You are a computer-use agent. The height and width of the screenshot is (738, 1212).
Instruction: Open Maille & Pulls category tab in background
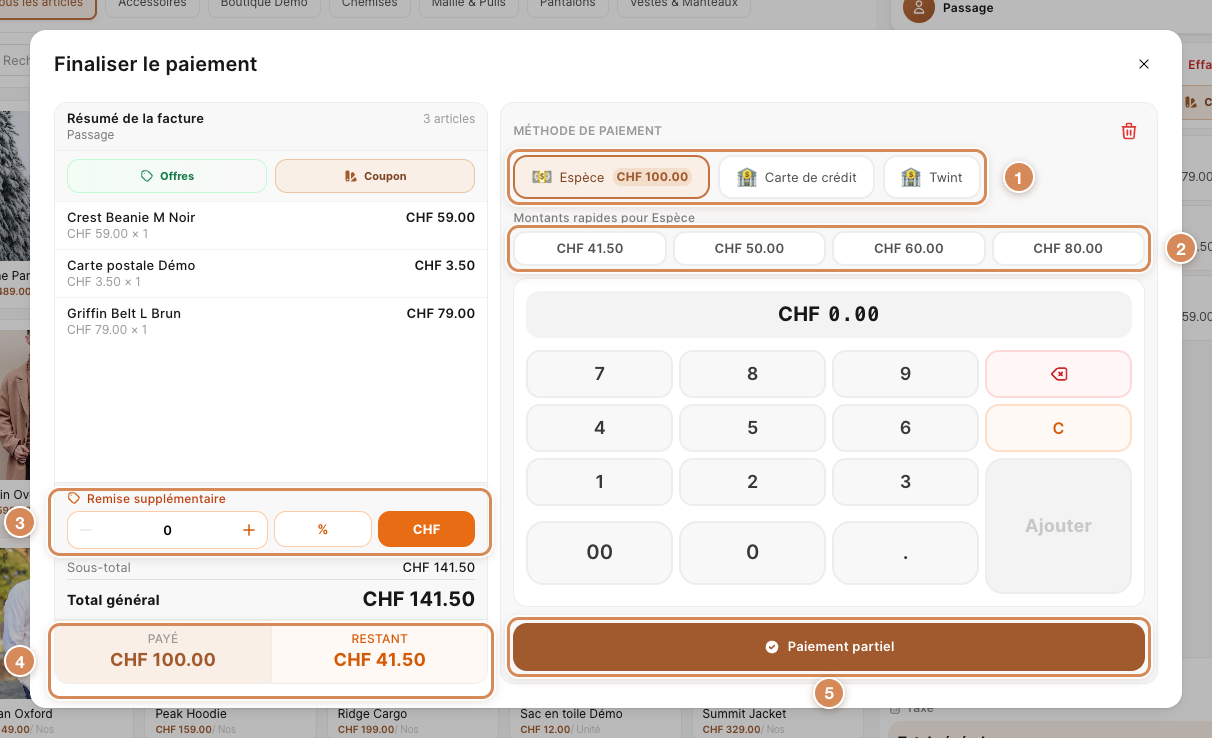pyautogui.click(x=469, y=5)
